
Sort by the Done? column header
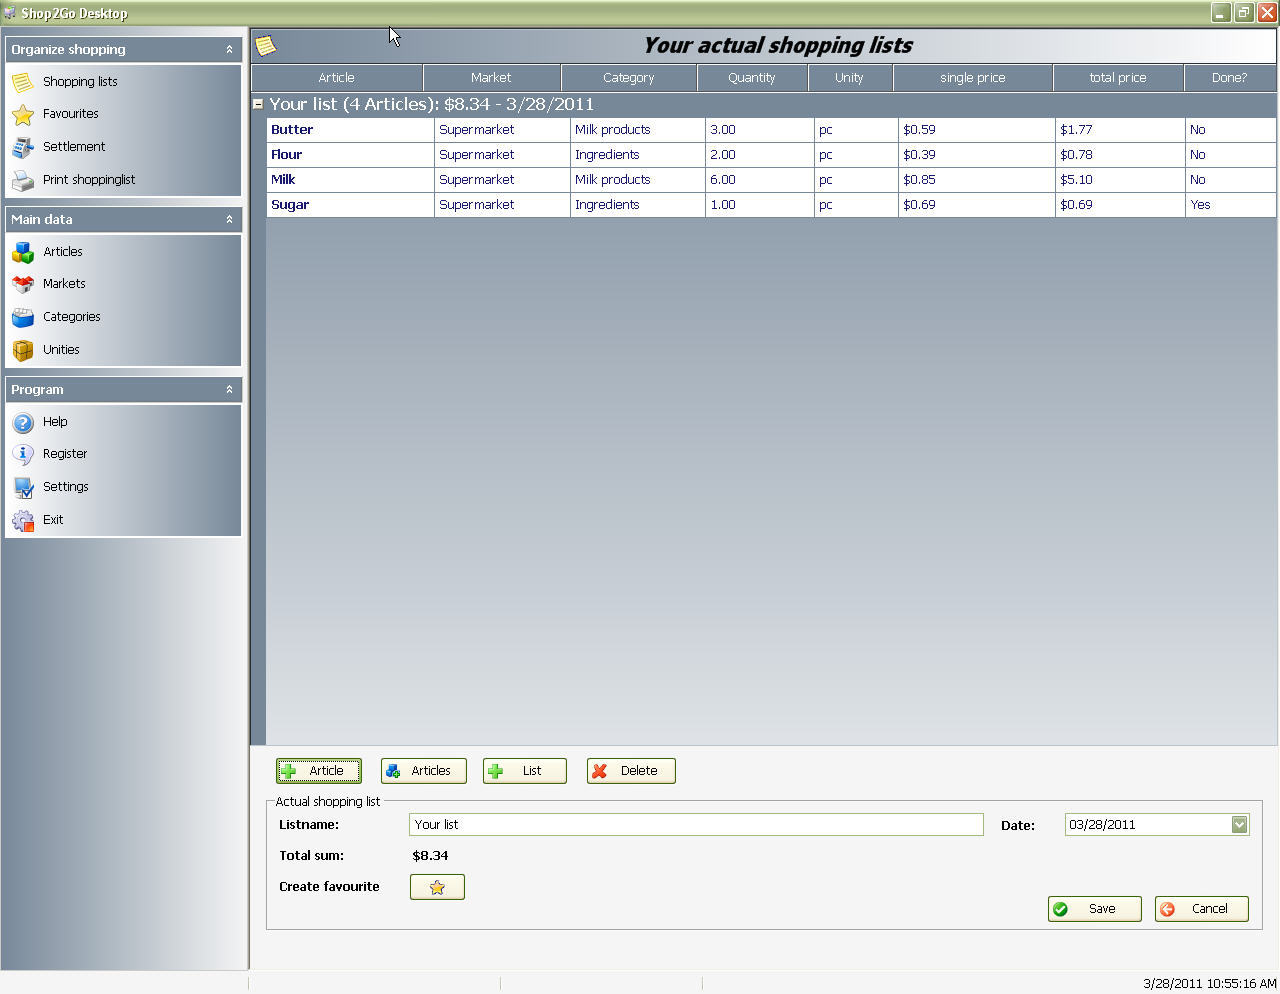(x=1230, y=78)
